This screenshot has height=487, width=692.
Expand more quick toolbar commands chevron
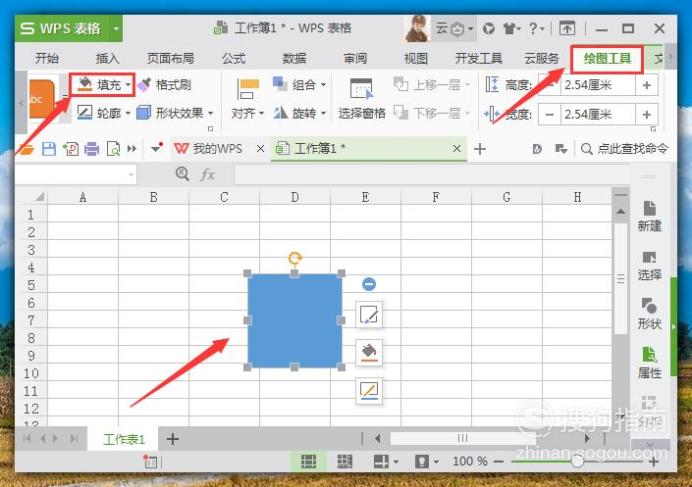point(132,149)
